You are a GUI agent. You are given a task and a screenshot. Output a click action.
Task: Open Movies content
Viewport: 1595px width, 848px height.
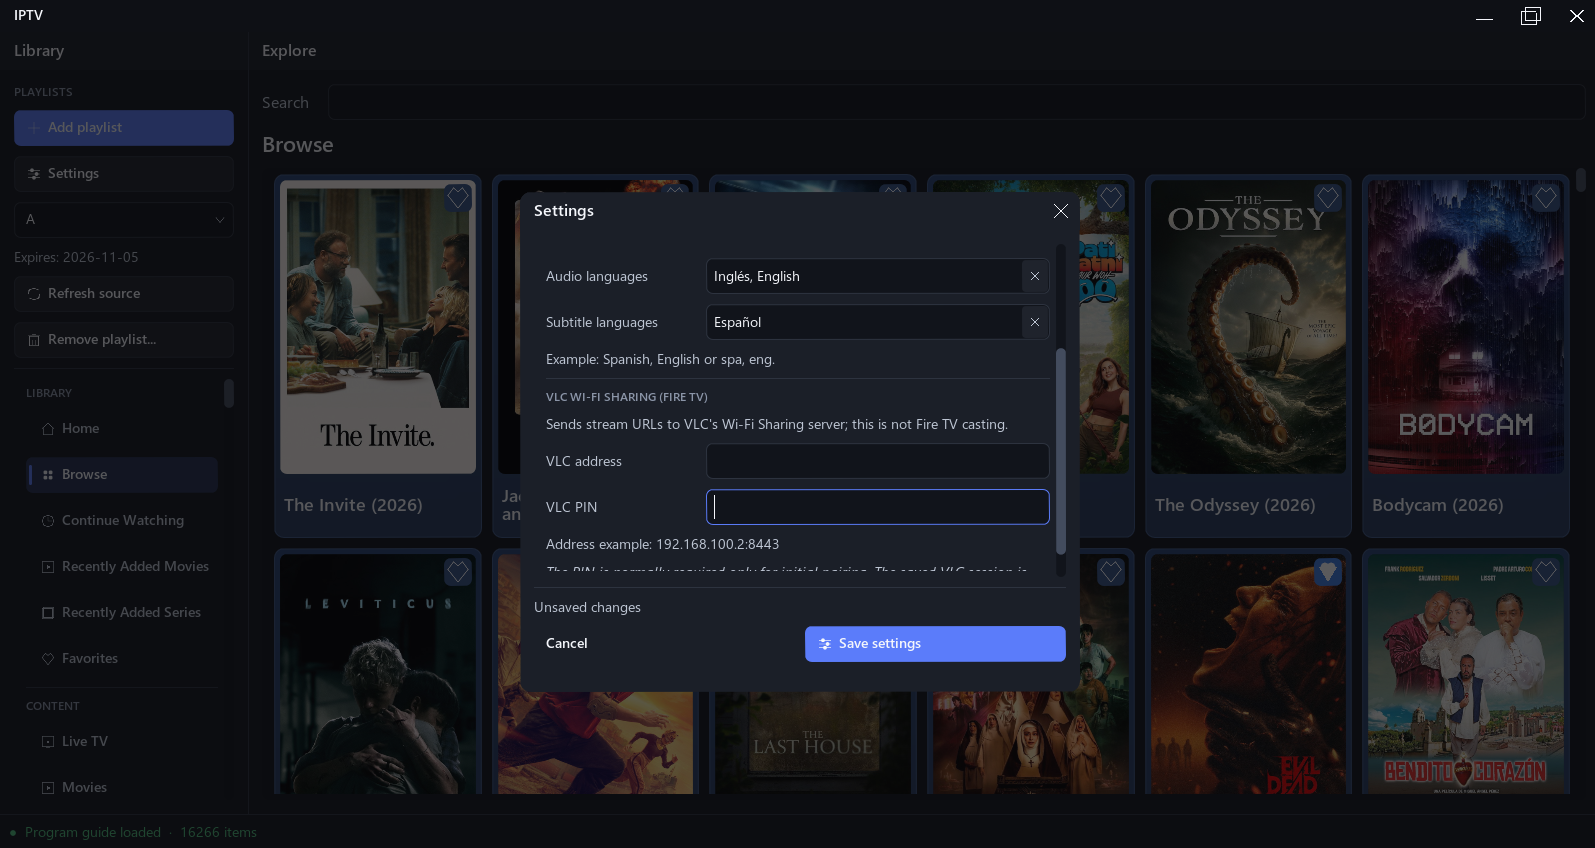[x=122, y=787]
